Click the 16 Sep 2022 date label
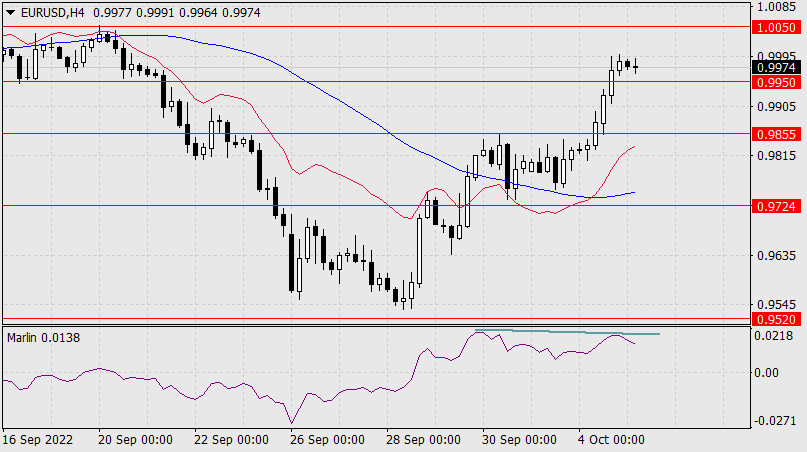The height and width of the screenshot is (452, 807). point(38,440)
